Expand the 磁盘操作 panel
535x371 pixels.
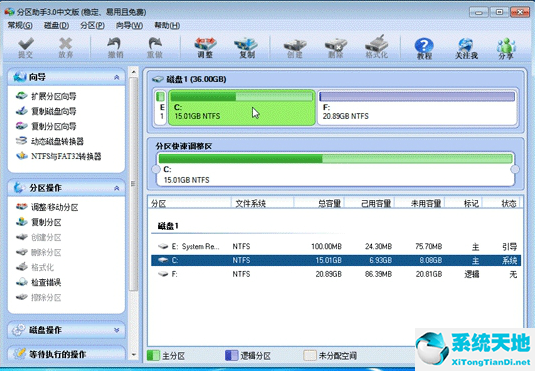[116, 330]
